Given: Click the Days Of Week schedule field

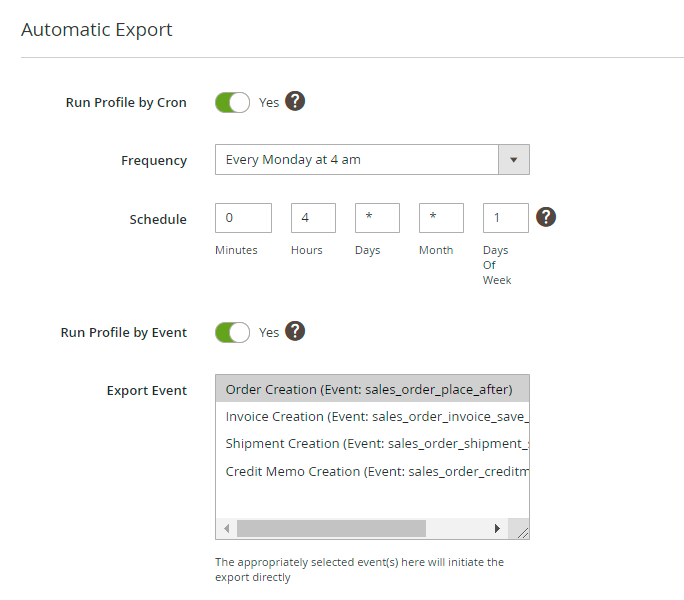Looking at the screenshot, I should (505, 218).
